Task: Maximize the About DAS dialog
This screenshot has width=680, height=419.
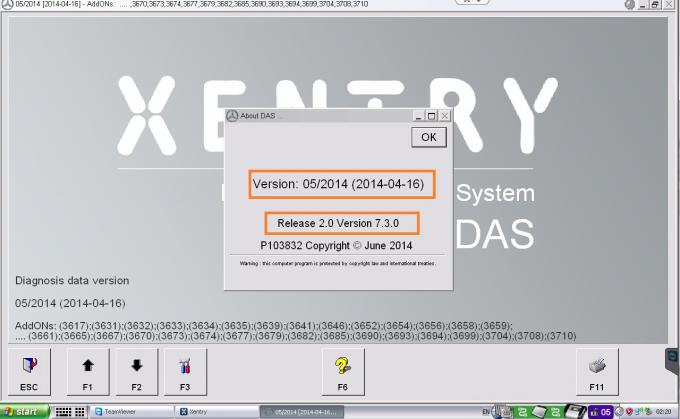Action: pos(431,116)
